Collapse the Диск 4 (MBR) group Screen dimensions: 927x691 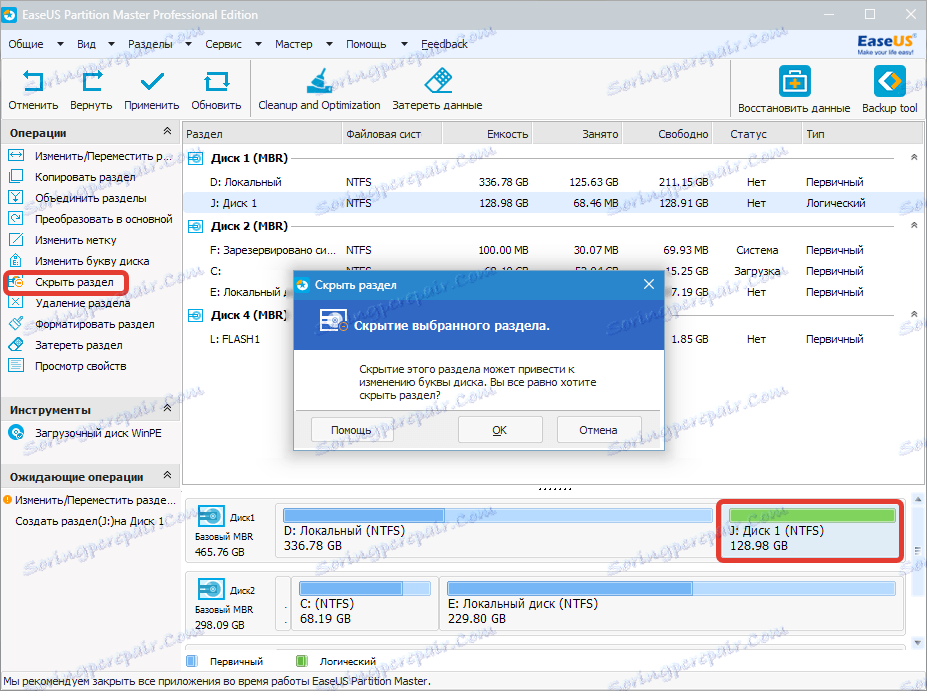click(914, 314)
